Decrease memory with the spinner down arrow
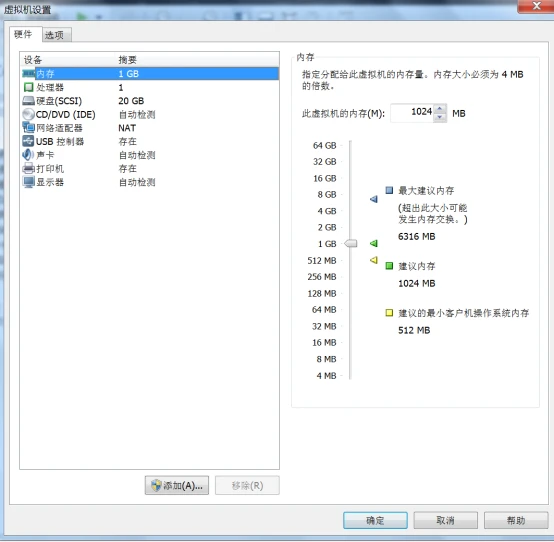 coord(440,117)
